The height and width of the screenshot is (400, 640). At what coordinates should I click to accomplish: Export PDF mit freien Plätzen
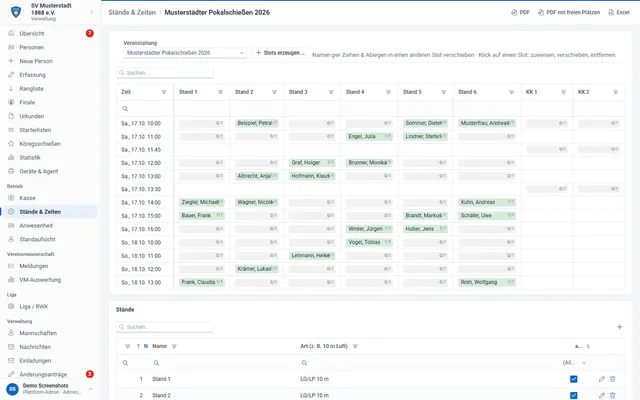[569, 13]
